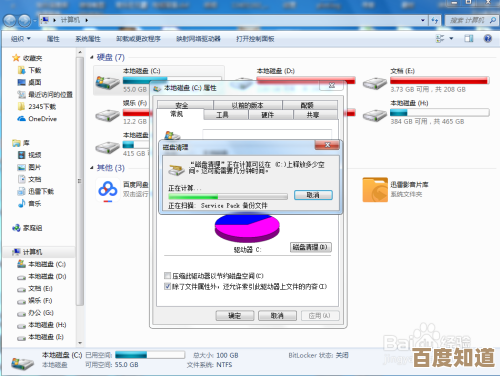
Task: Click 确定 in properties dialog
Action: click(235, 315)
